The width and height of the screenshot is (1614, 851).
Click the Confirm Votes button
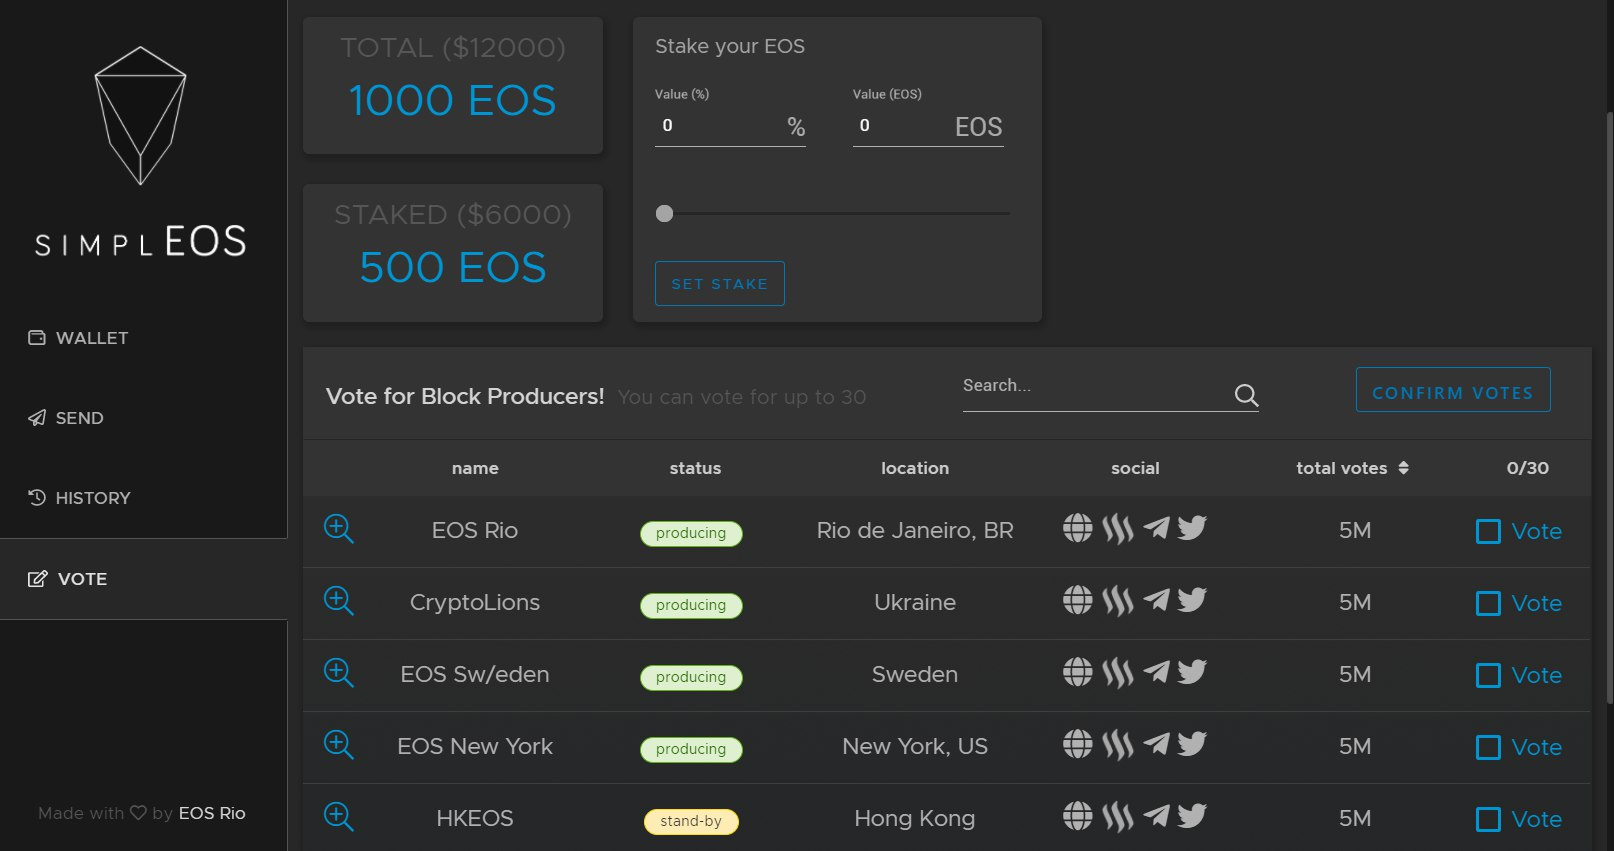coord(1453,390)
